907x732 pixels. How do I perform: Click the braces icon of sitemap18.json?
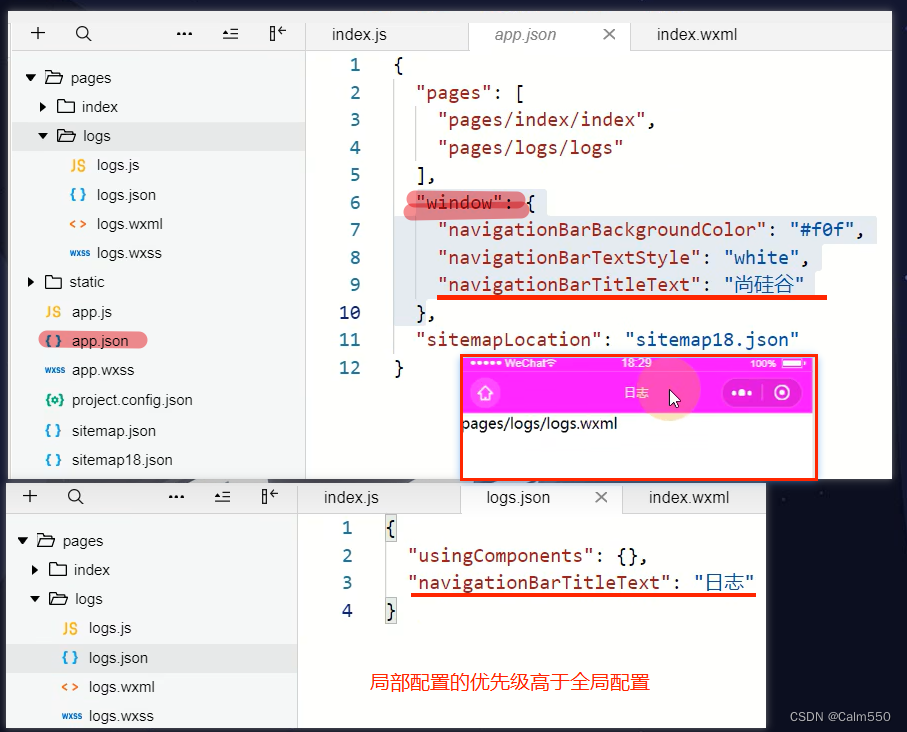click(53, 459)
